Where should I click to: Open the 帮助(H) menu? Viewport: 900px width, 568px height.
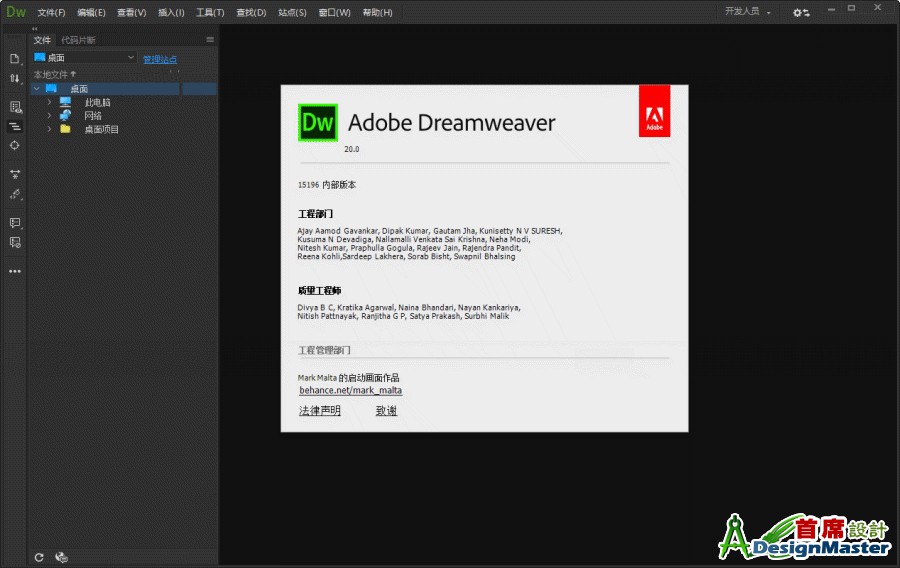coord(378,12)
